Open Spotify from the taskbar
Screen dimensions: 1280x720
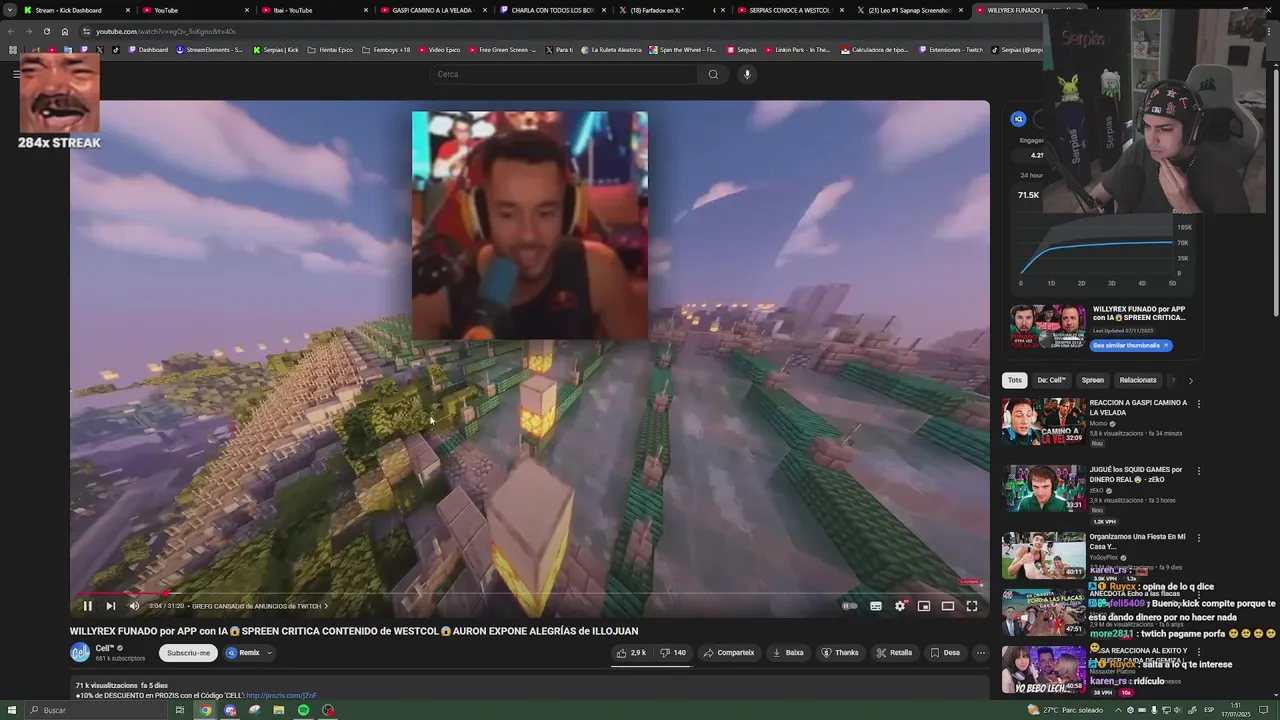click(303, 710)
